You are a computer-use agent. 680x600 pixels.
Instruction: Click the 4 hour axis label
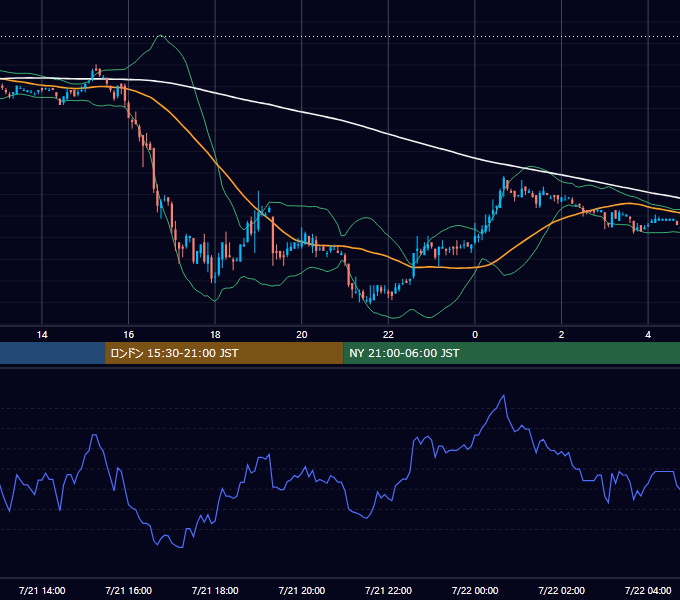648,335
